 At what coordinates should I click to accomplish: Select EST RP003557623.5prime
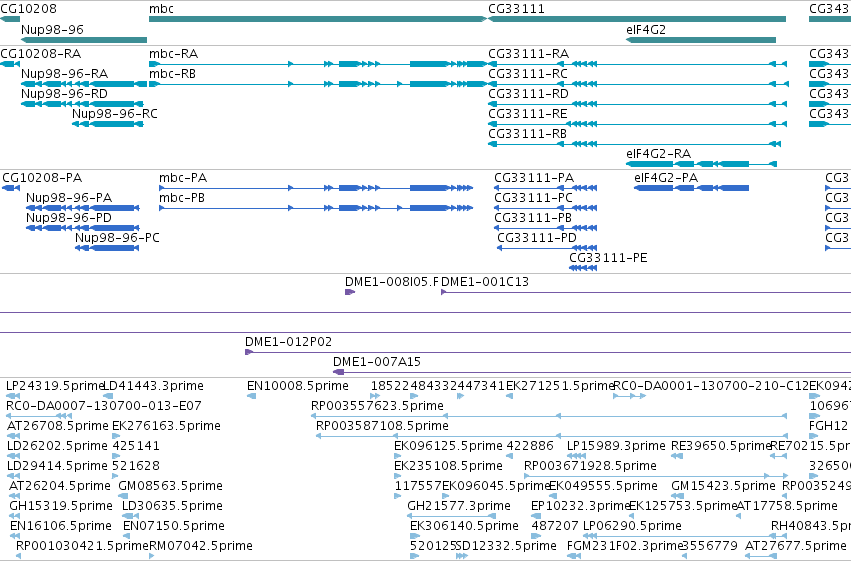(549, 417)
